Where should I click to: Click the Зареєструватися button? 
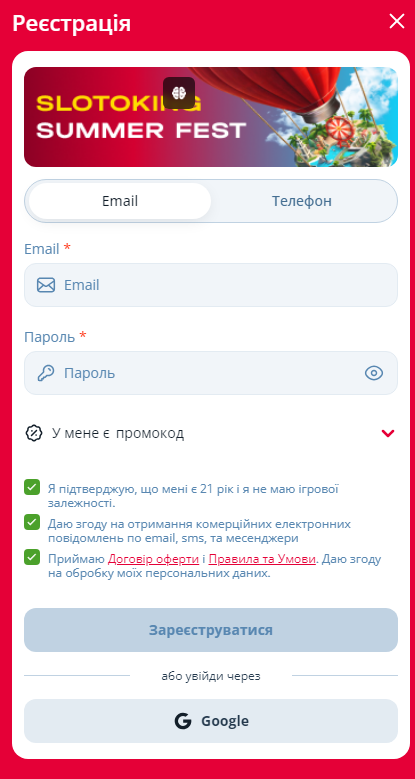click(x=211, y=630)
